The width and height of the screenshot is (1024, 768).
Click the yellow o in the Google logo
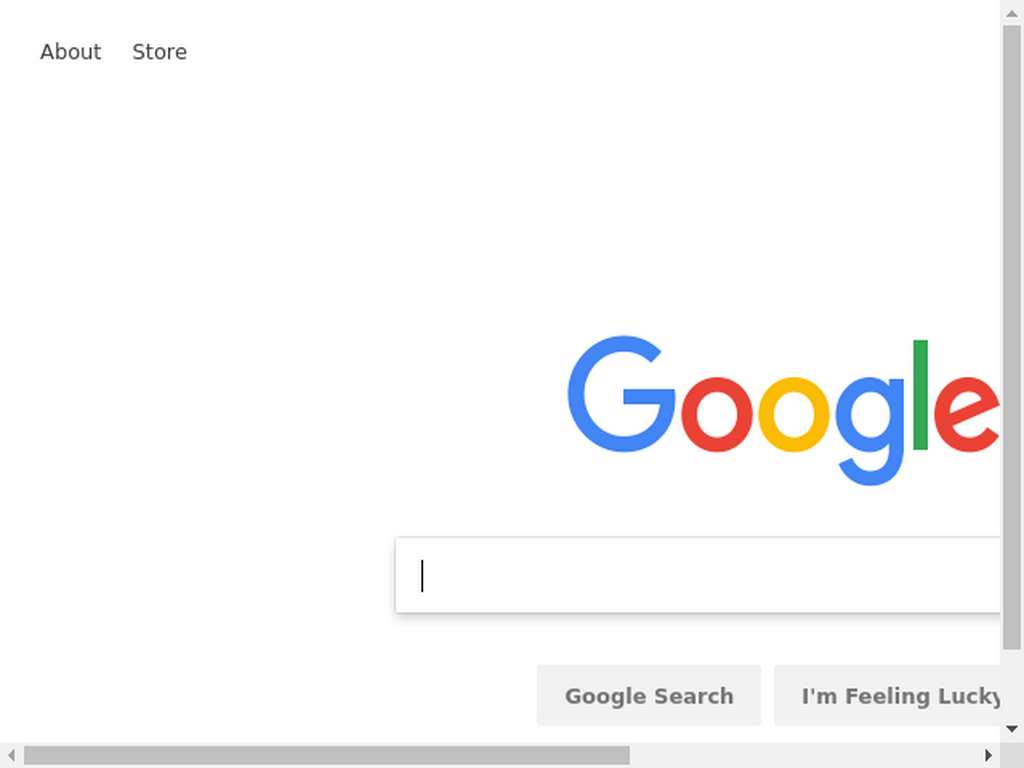(793, 415)
